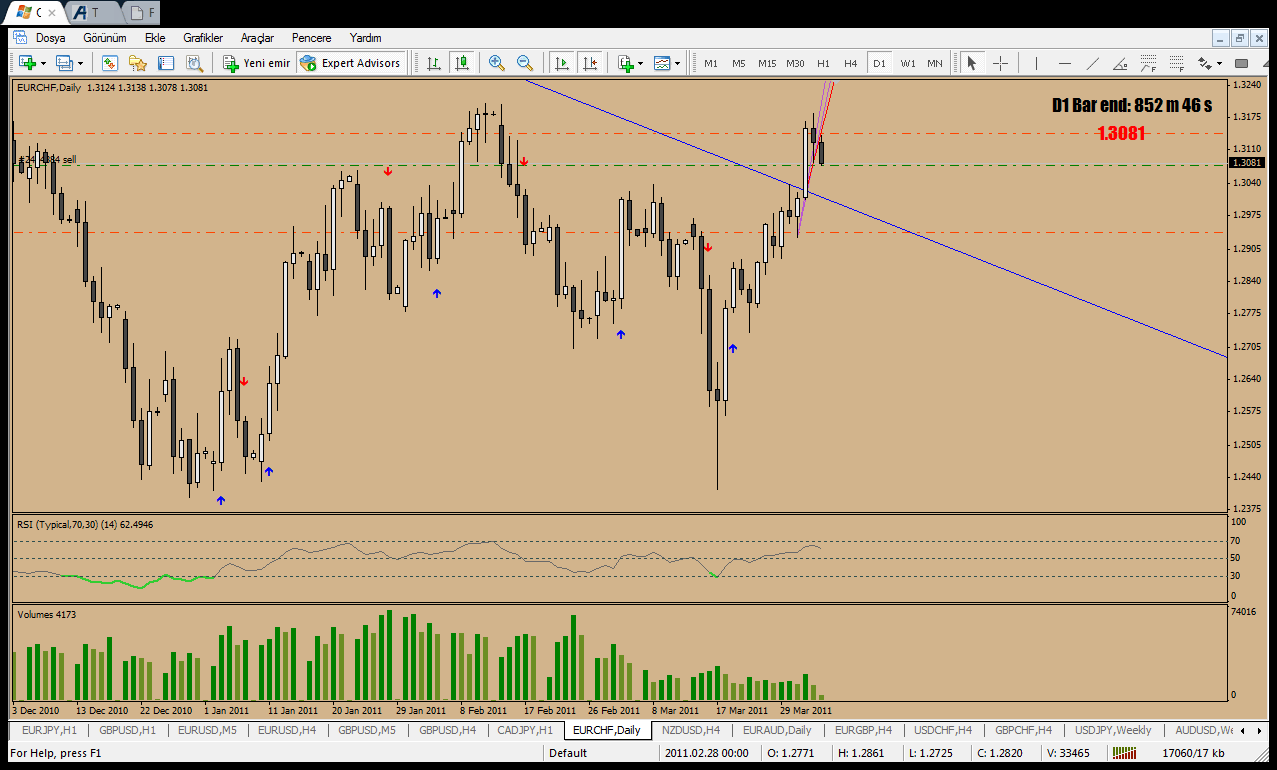
Task: Click the Default profile status bar field
Action: (x=568, y=753)
